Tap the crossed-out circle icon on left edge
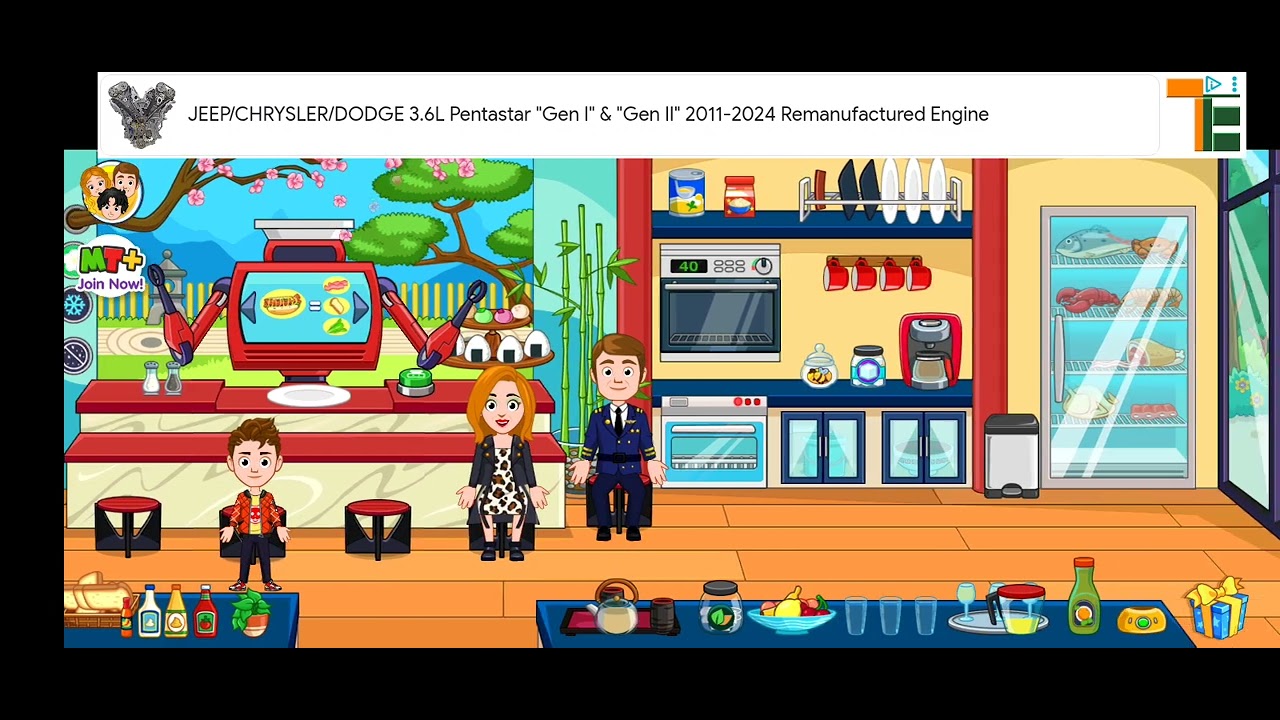1280x720 pixels. coord(77,355)
